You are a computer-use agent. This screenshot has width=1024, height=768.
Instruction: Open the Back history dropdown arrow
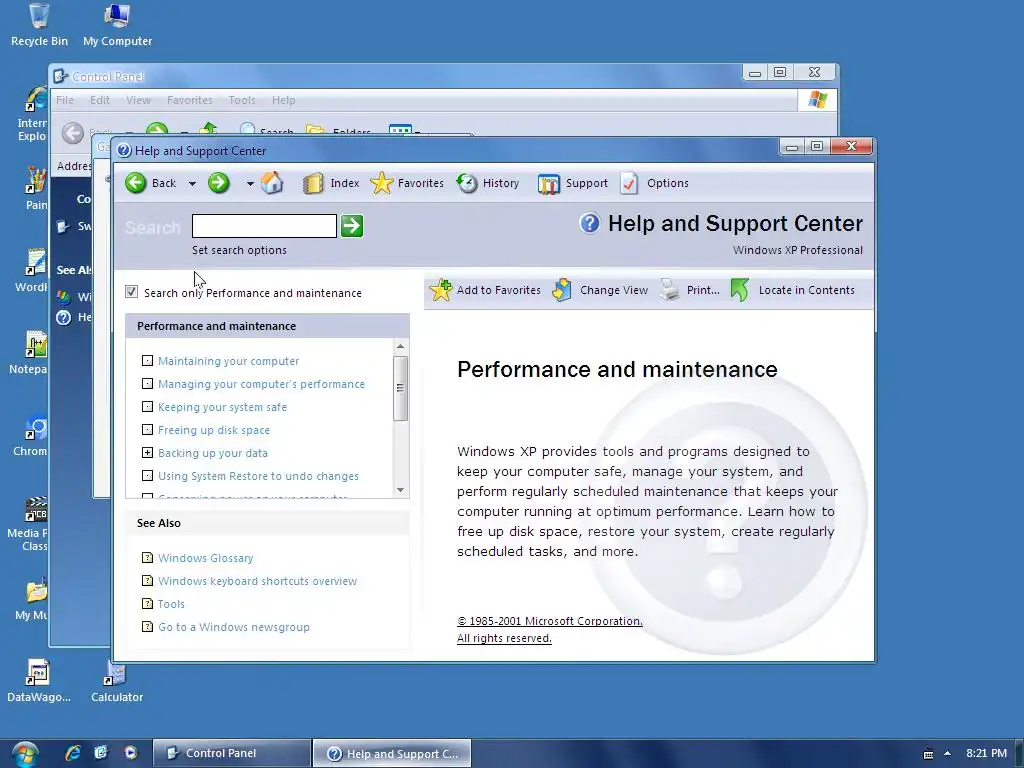coord(192,184)
